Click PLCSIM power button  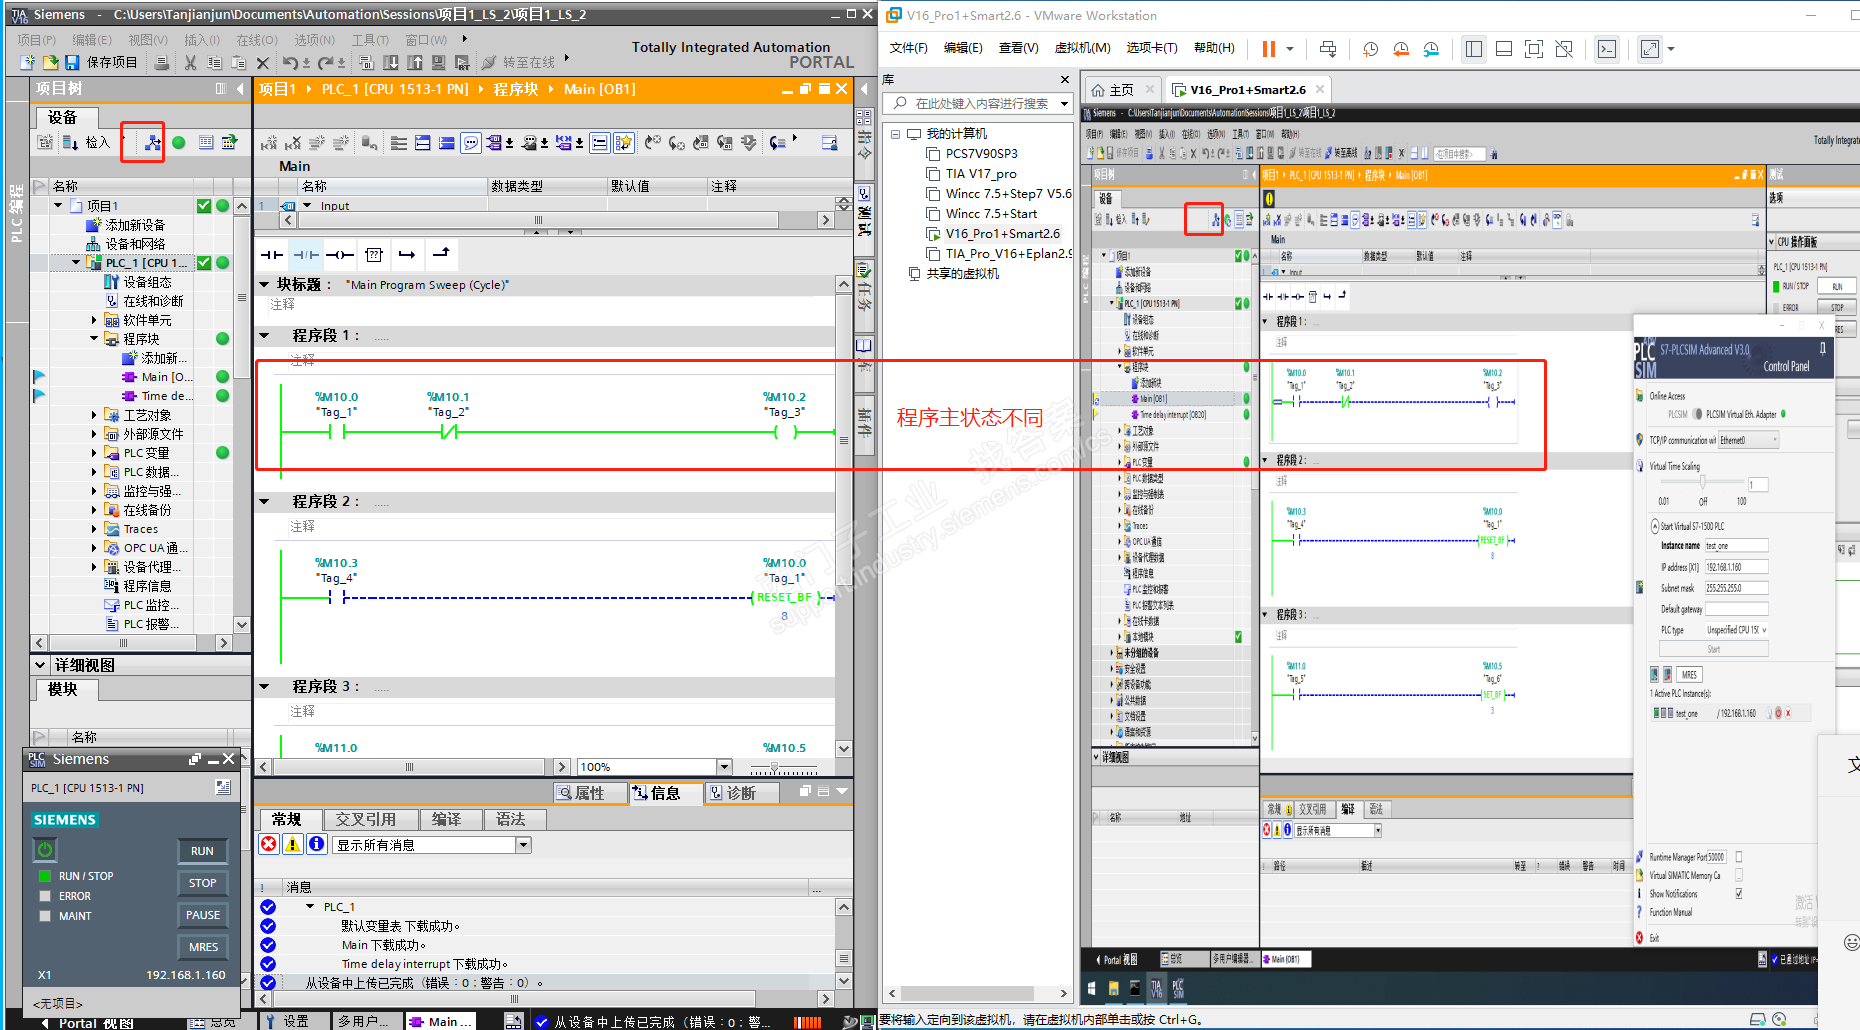coord(45,850)
